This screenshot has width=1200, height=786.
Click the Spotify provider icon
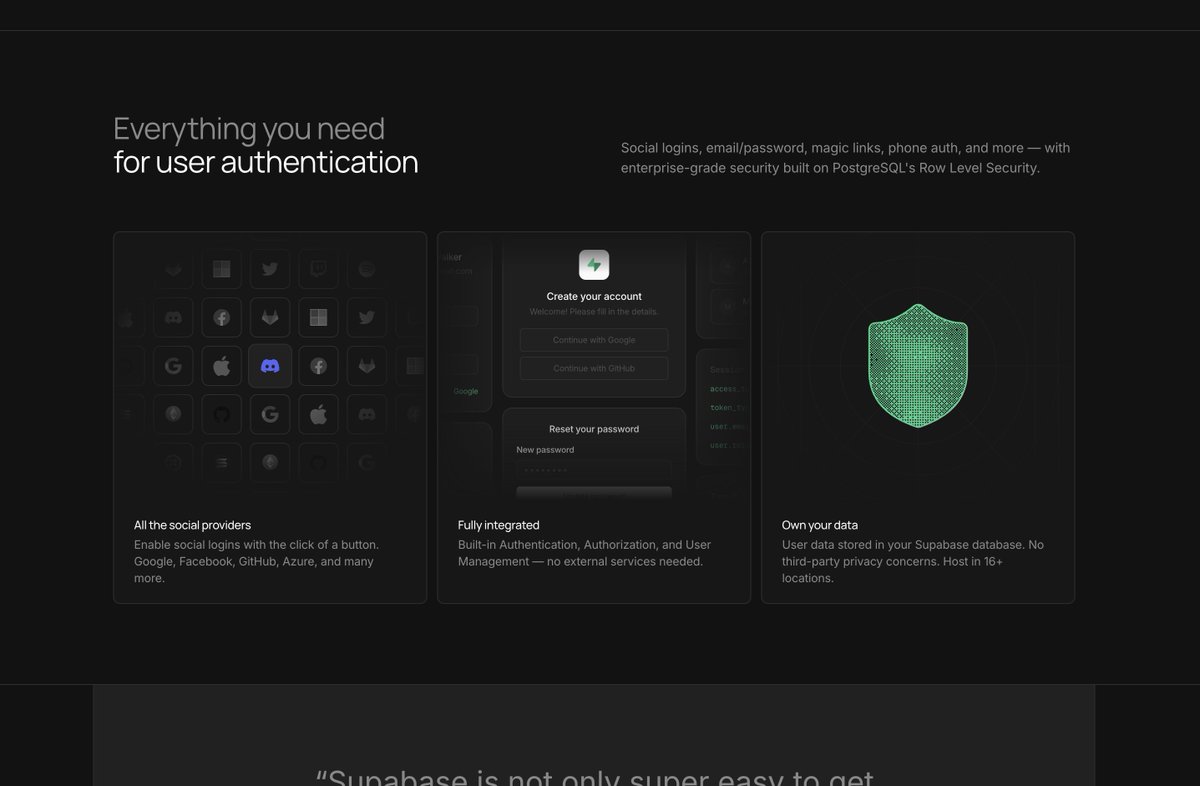[367, 269]
